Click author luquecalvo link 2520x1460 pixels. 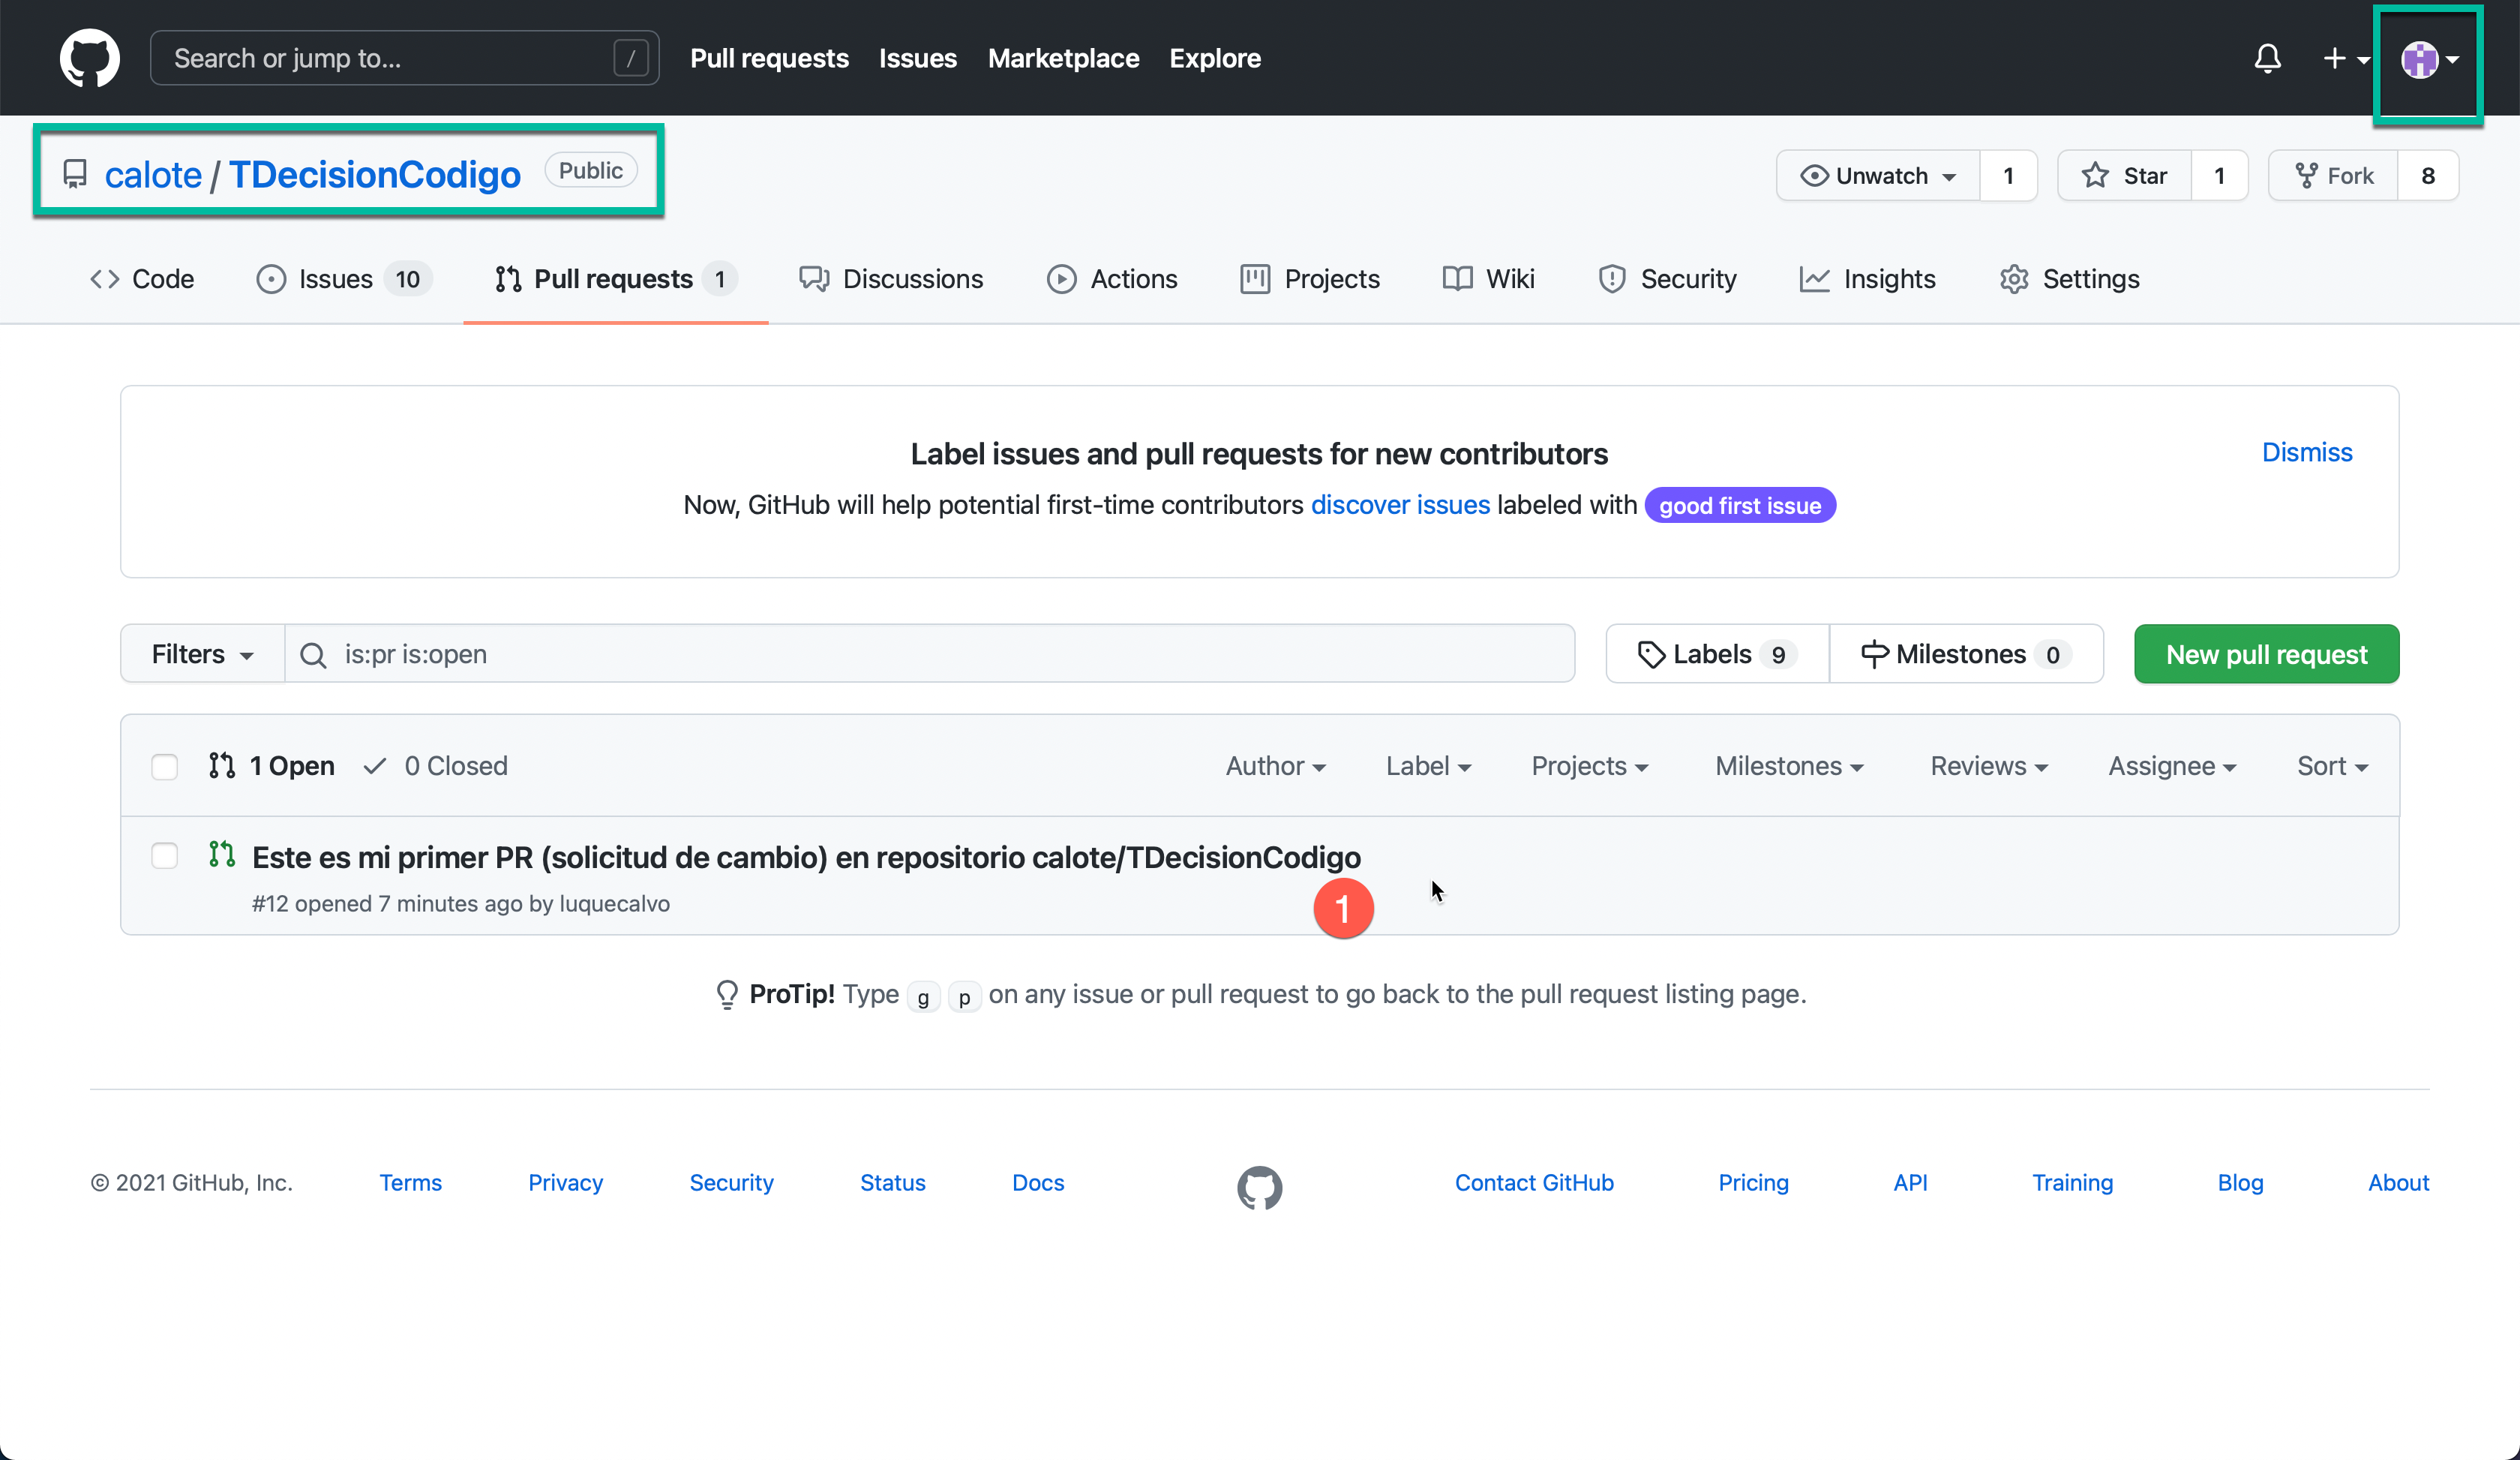614,904
